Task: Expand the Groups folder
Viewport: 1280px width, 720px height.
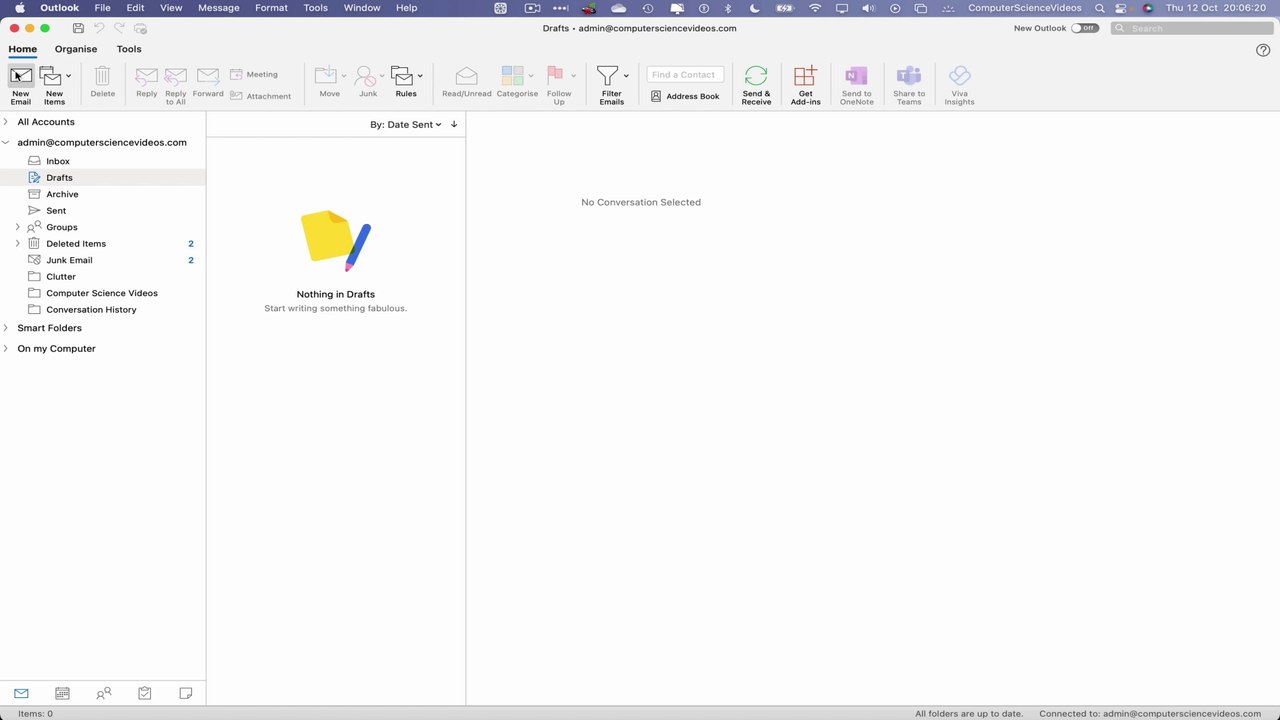Action: point(17,227)
